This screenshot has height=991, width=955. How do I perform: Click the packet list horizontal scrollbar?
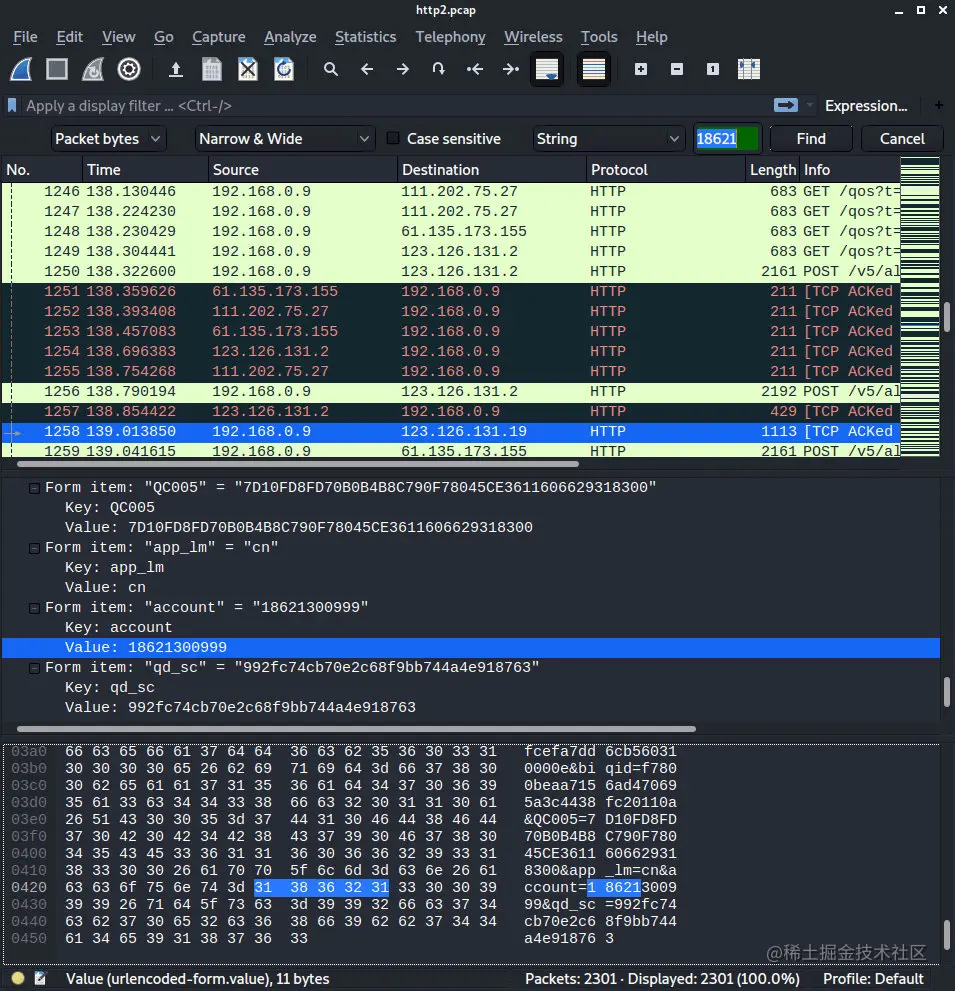click(298, 464)
